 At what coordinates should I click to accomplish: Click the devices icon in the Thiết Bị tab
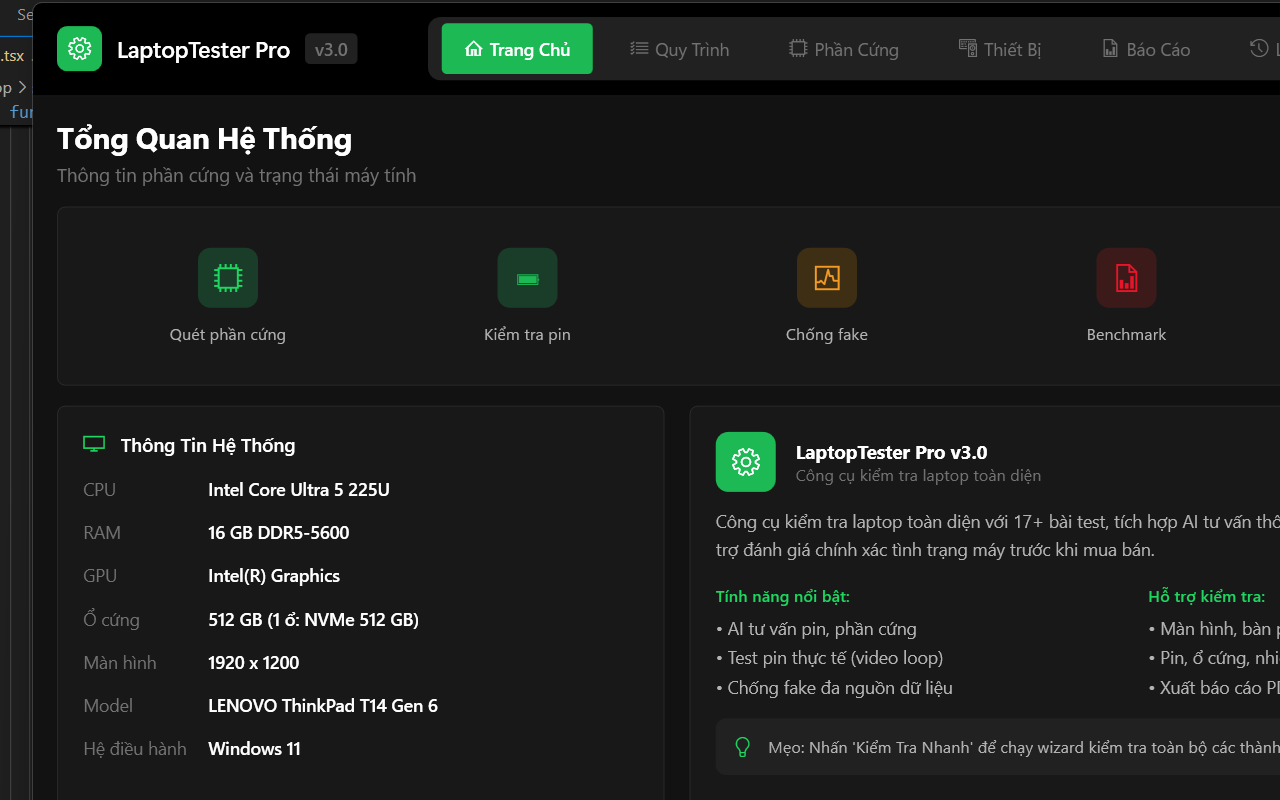[x=967, y=48]
